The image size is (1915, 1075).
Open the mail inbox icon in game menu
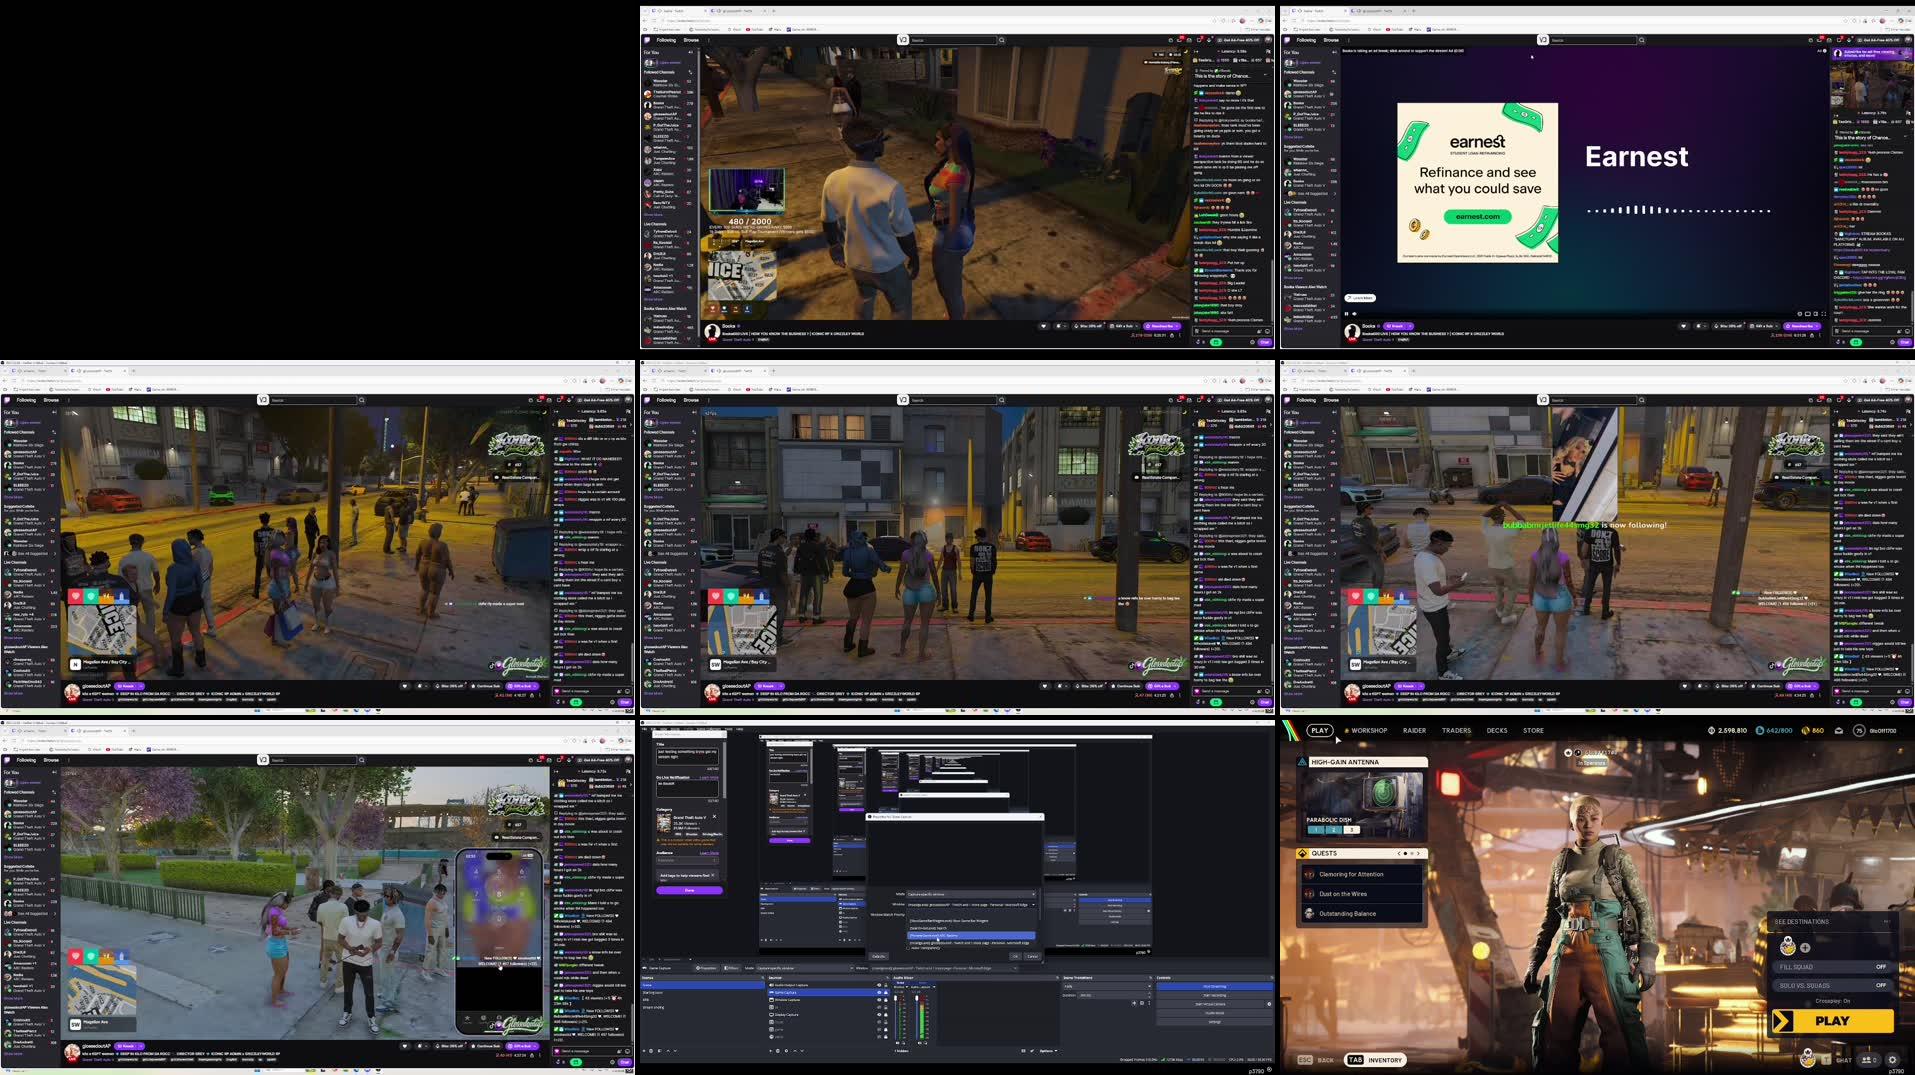[1839, 731]
